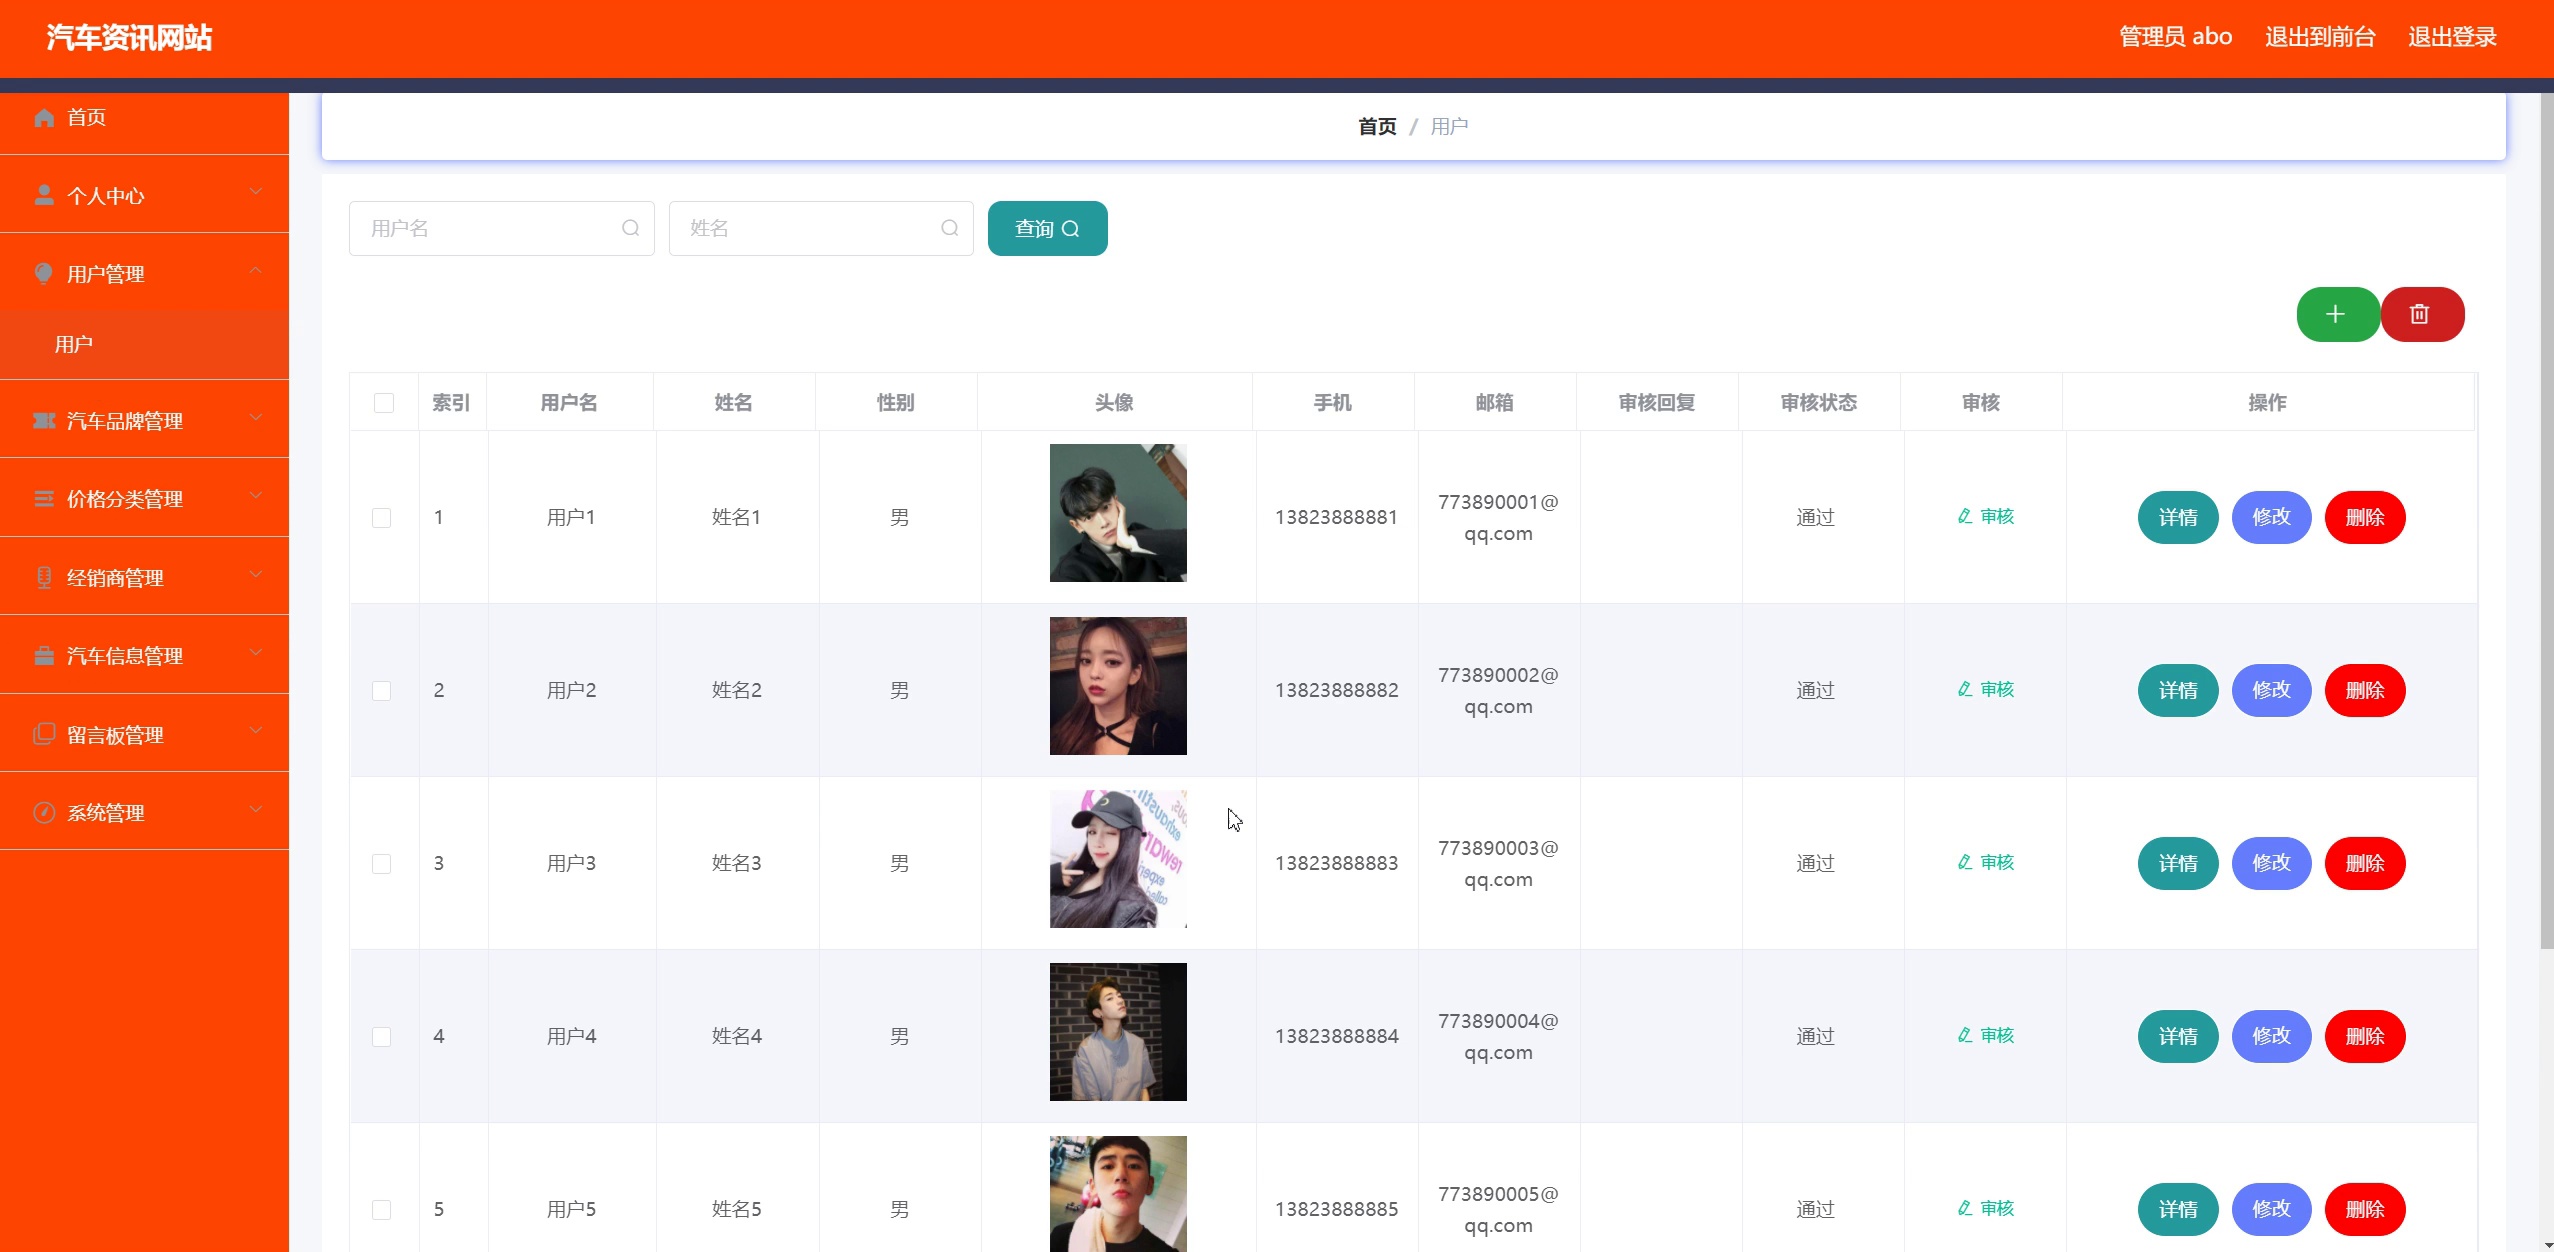Click 修改 for 用户2
This screenshot has height=1252, width=2554.
[2271, 690]
